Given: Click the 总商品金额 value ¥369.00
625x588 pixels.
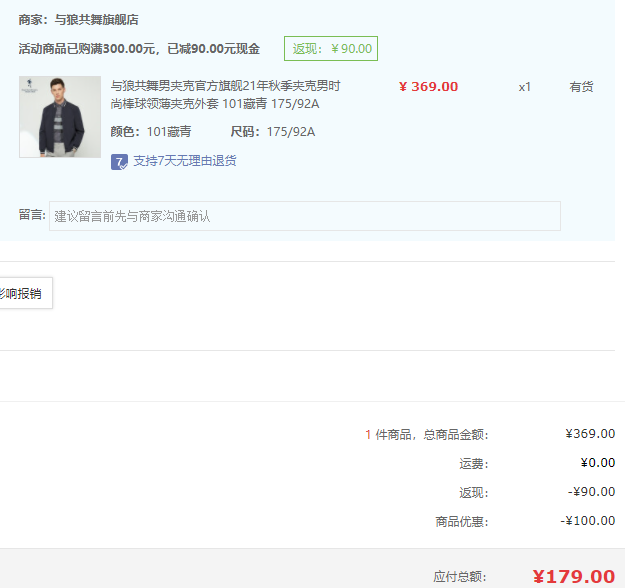Looking at the screenshot, I should point(590,434).
